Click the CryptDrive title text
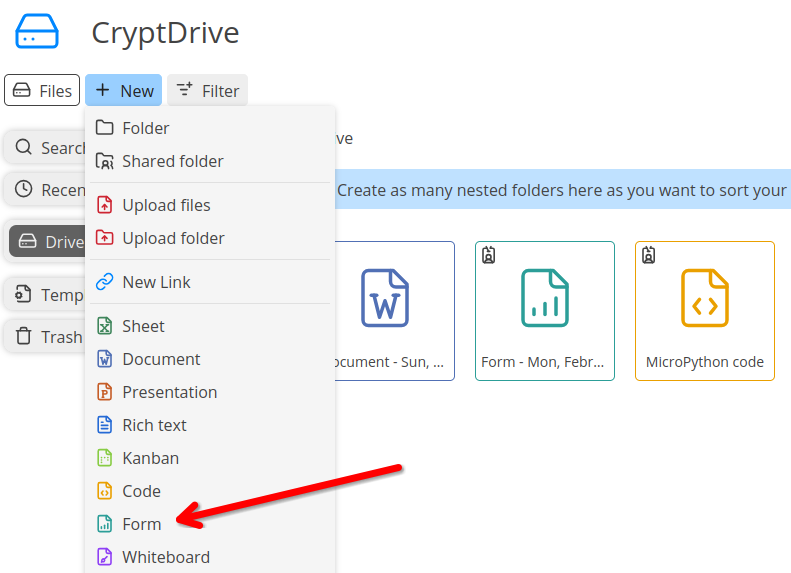The width and height of the screenshot is (791, 573). click(x=165, y=33)
